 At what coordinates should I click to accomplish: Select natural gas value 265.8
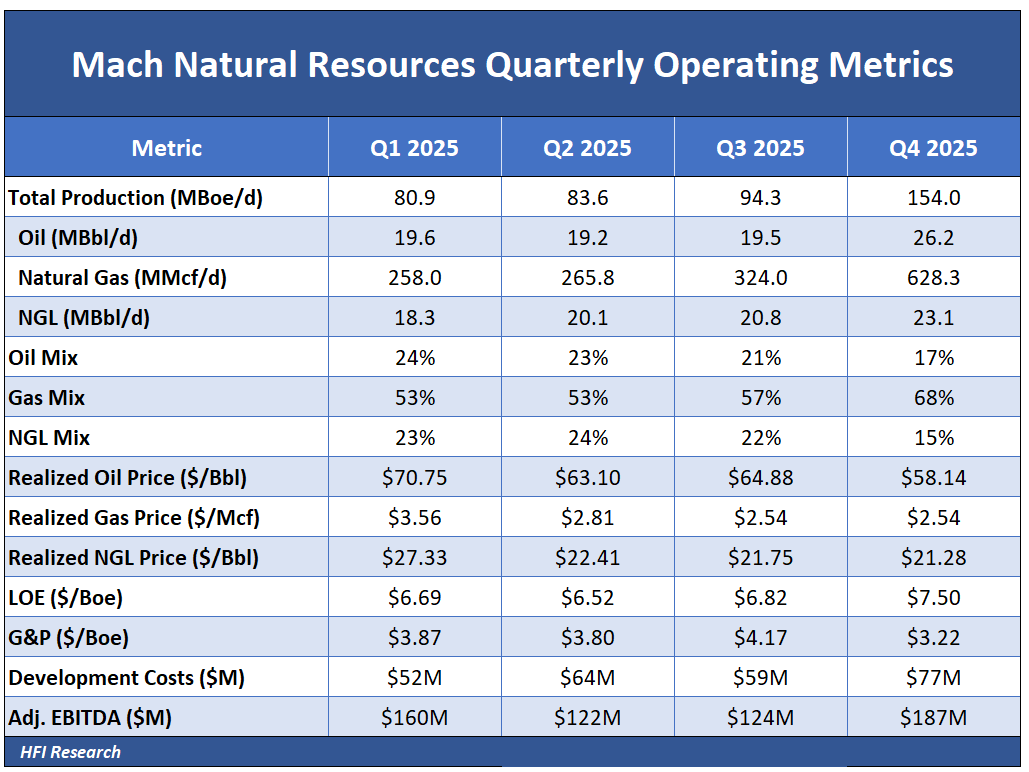coord(587,278)
